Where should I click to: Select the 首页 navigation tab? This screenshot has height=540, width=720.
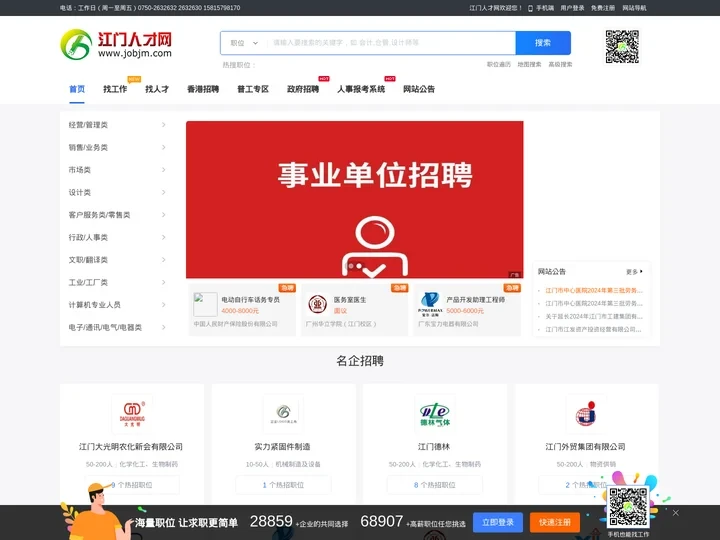click(x=77, y=89)
